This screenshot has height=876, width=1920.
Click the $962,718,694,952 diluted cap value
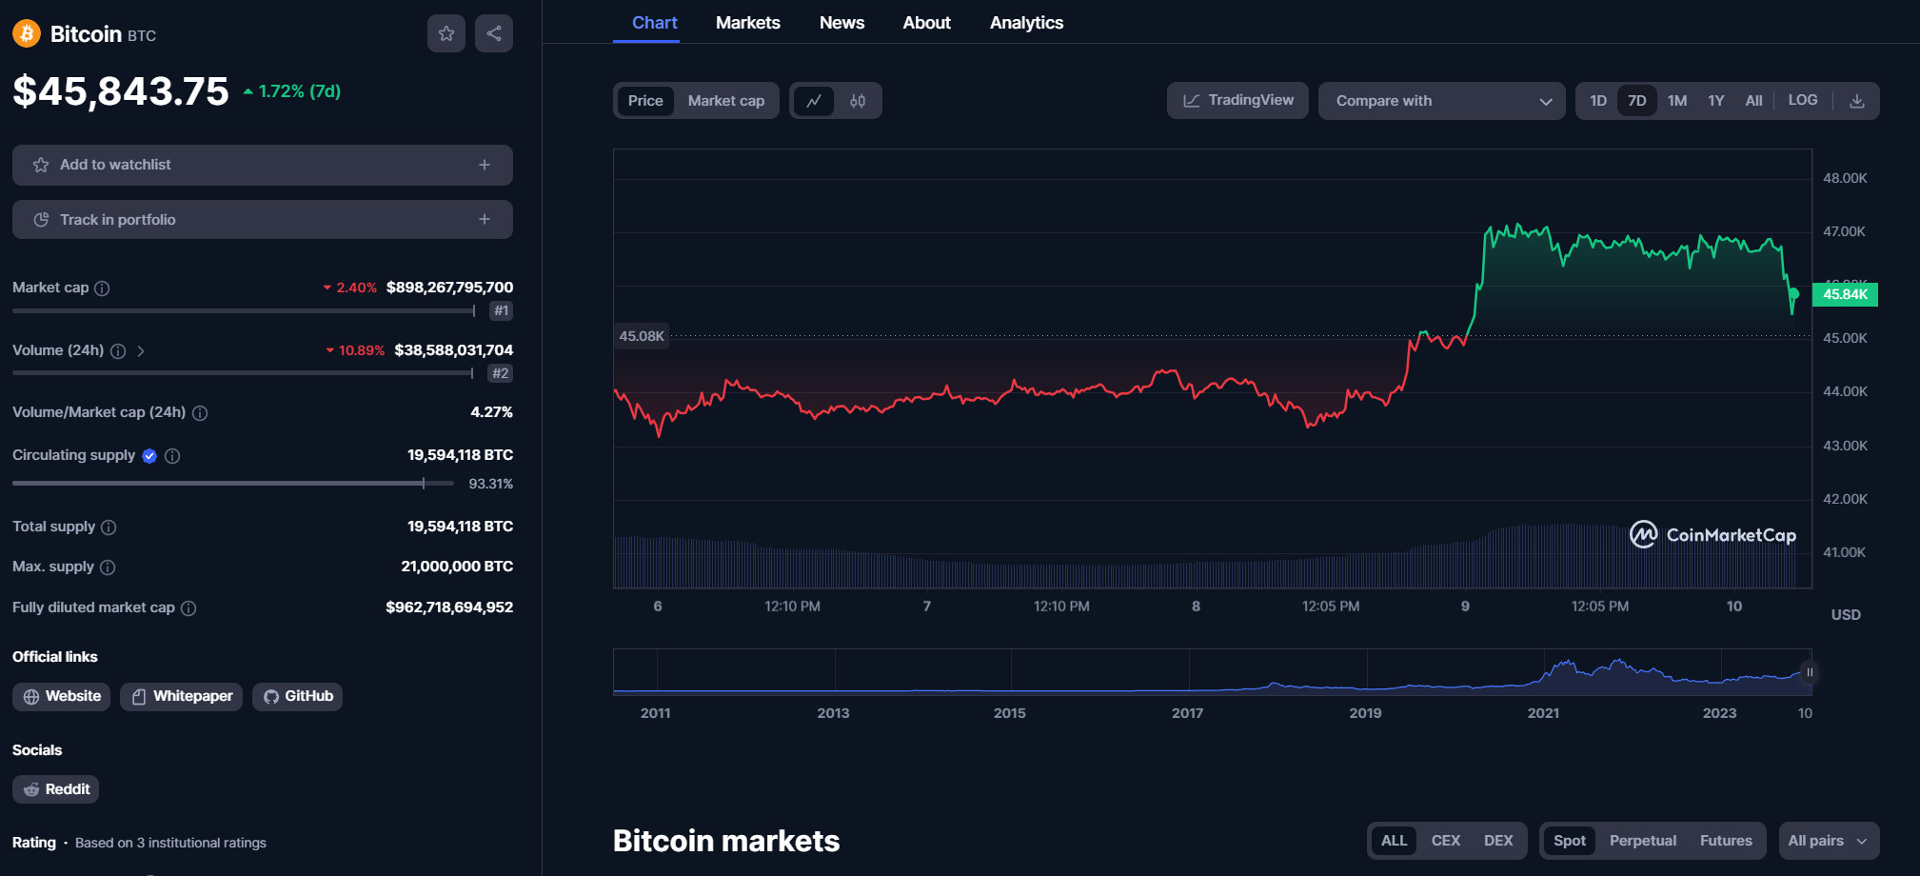(x=449, y=608)
